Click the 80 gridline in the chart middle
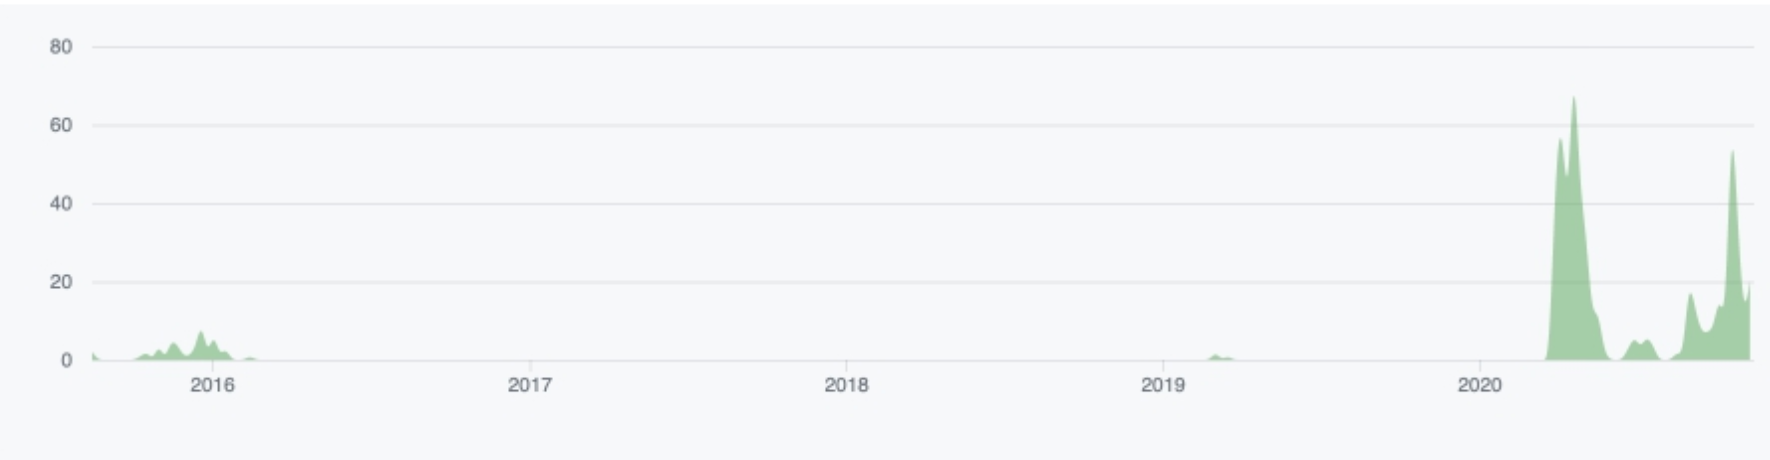Screen dimensions: 1770x460 coord(922,47)
